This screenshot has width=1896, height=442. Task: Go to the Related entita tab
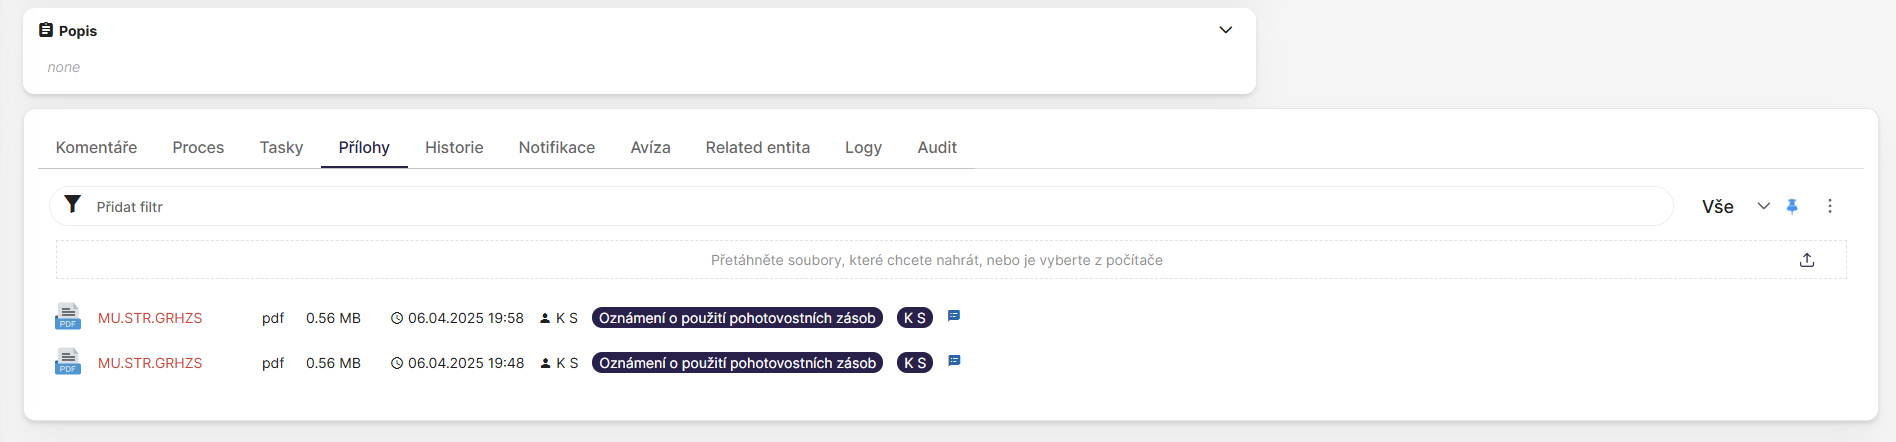point(757,147)
